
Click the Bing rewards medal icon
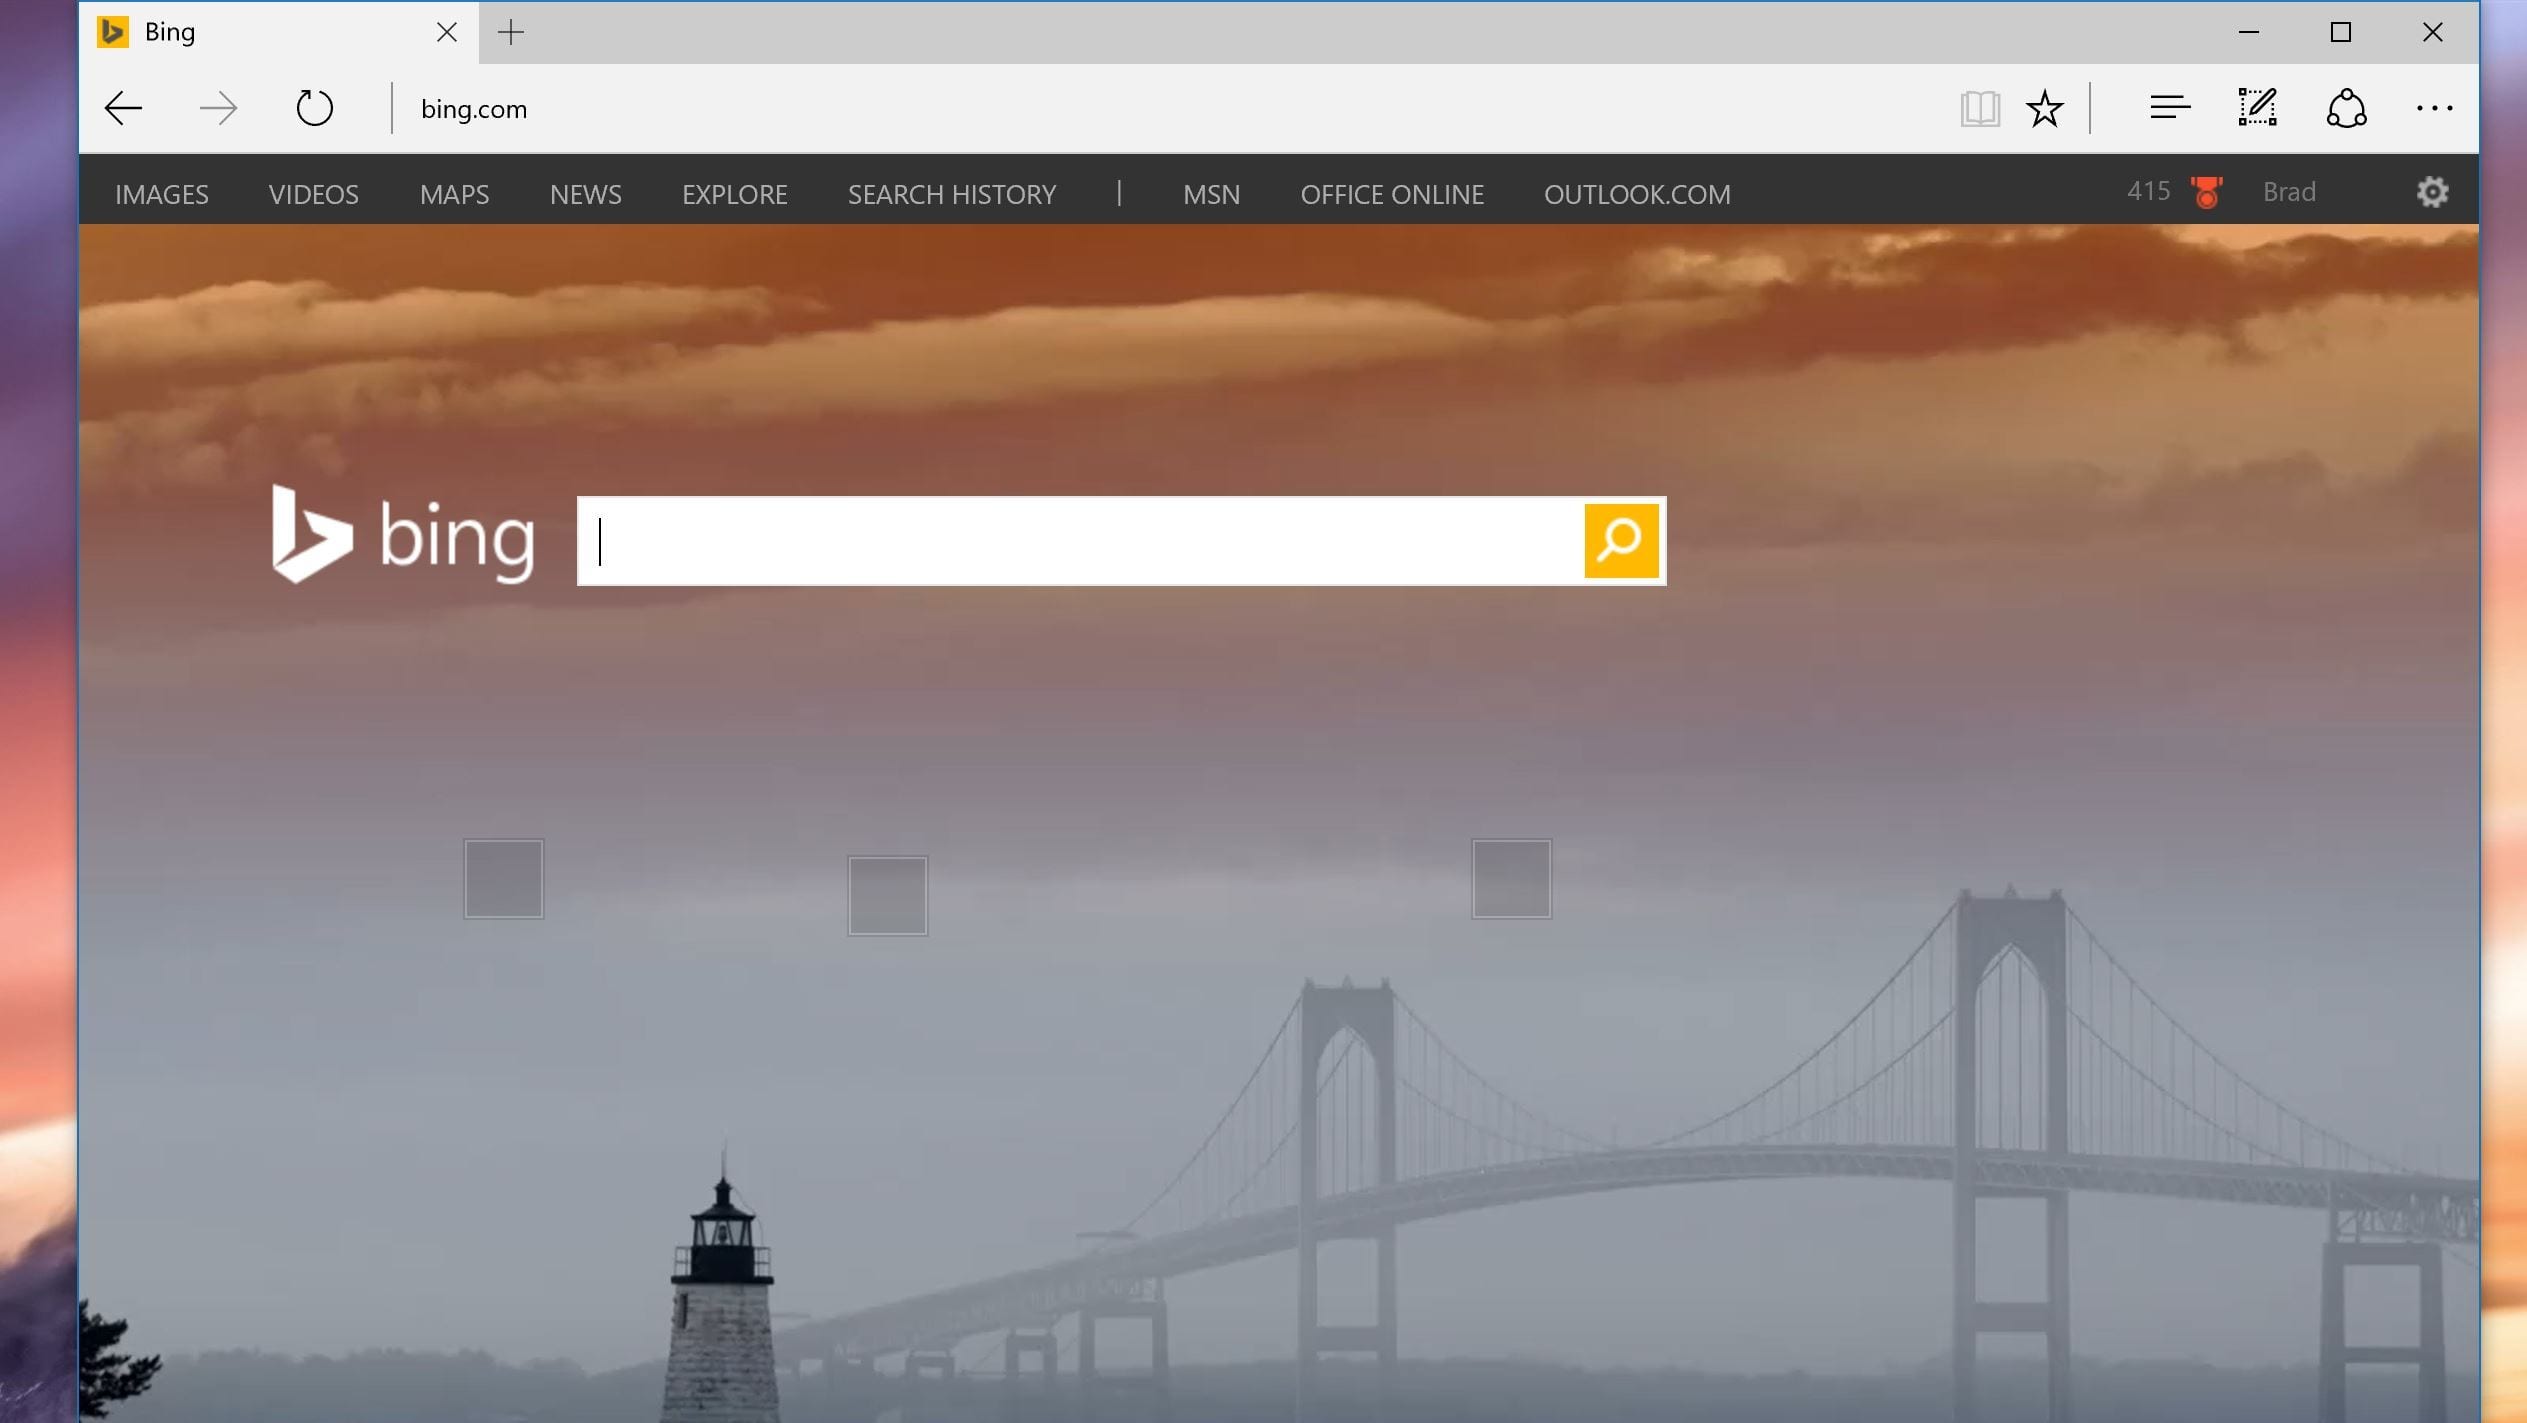(x=2206, y=192)
